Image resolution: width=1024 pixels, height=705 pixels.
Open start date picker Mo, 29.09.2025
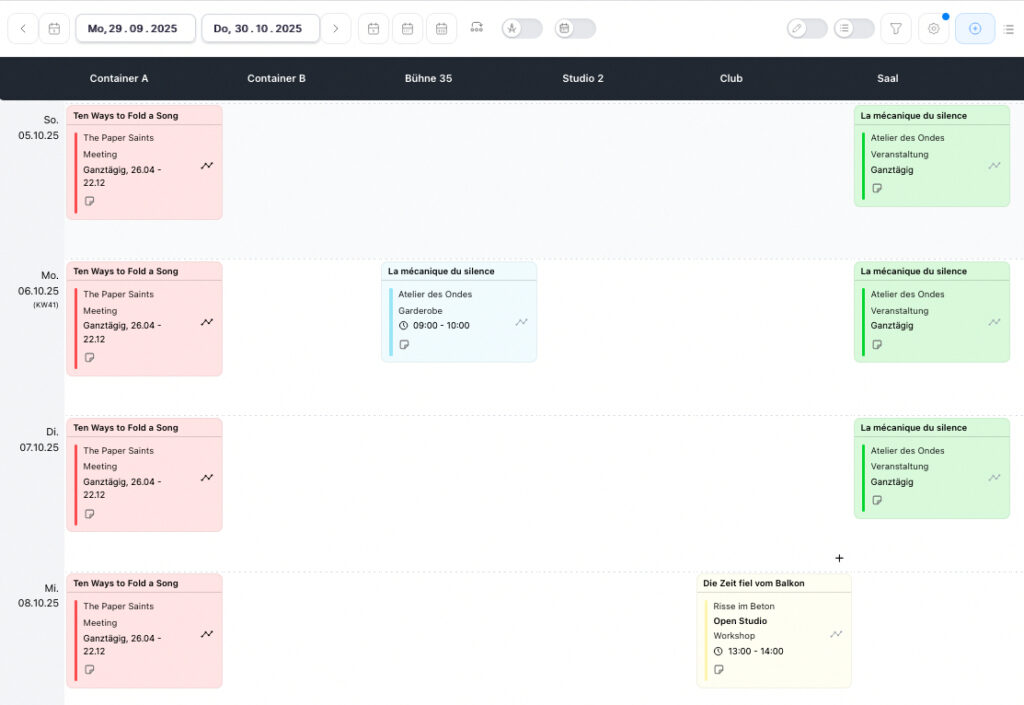point(135,29)
